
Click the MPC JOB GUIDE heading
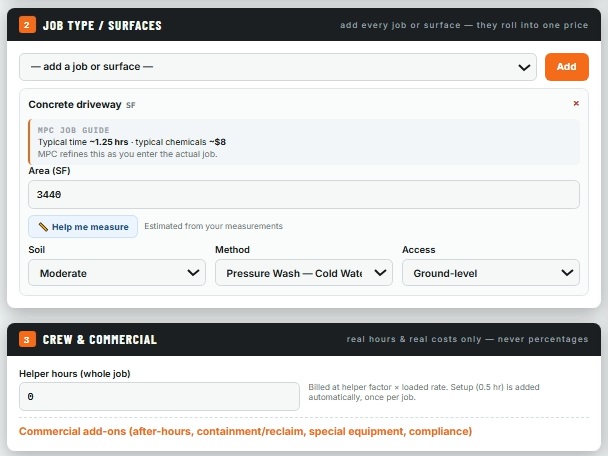[73, 130]
